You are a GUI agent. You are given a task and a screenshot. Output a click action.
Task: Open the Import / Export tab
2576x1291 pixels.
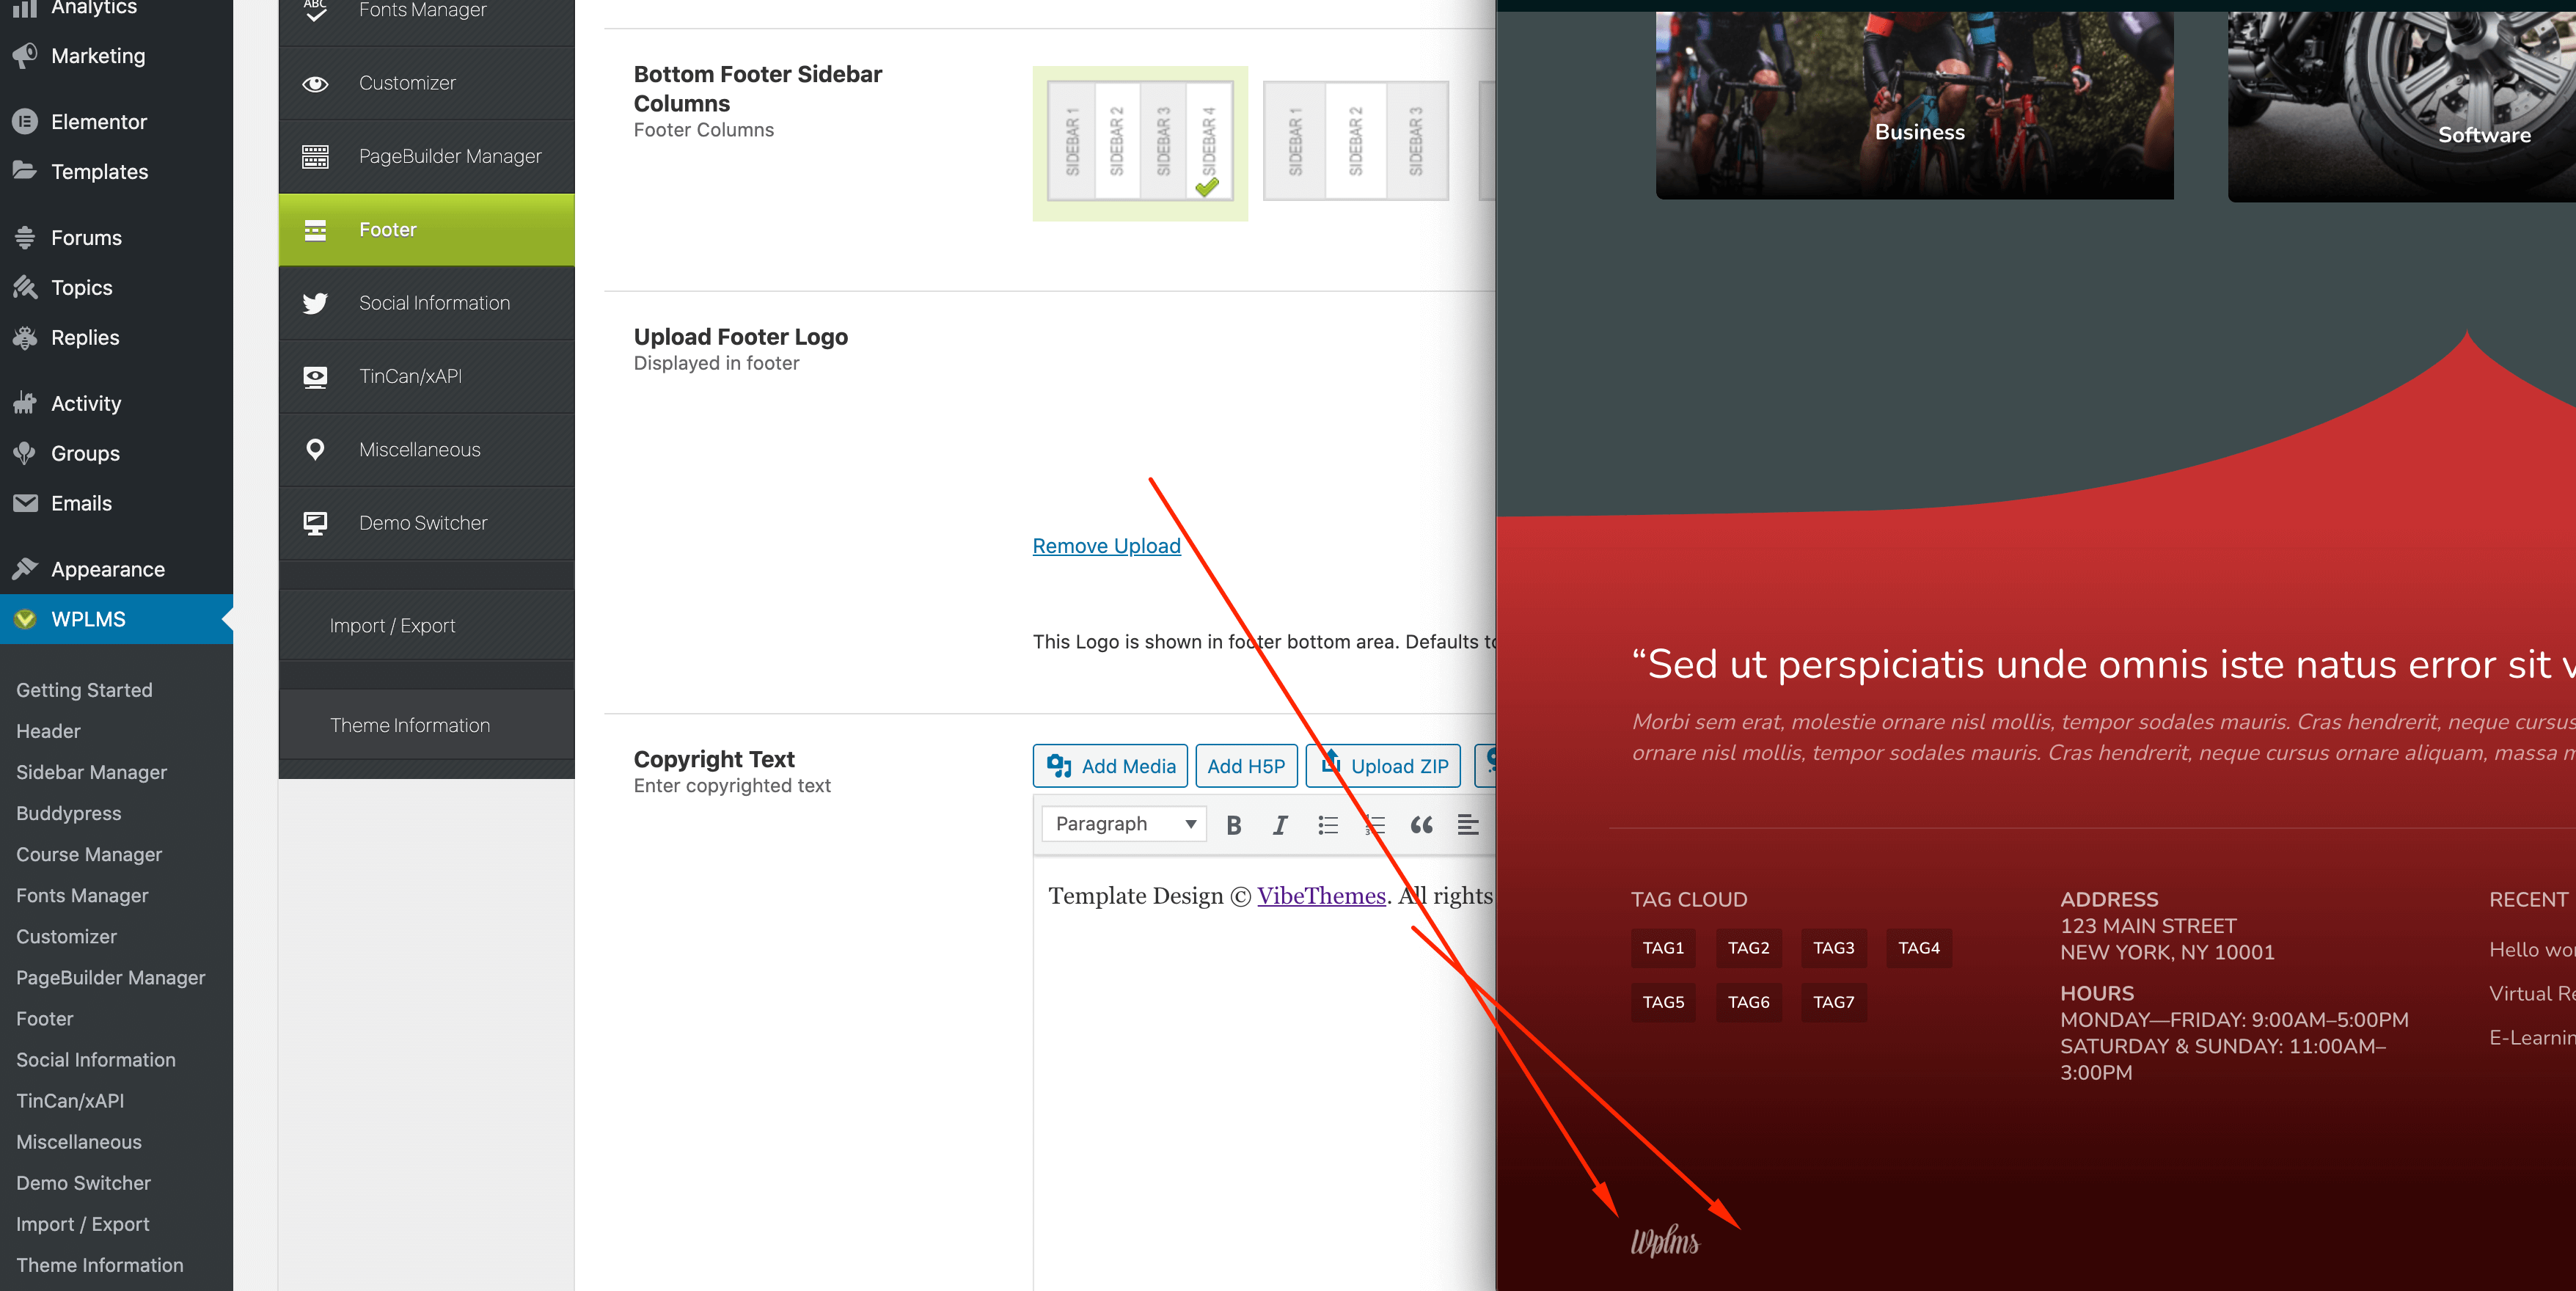(427, 626)
